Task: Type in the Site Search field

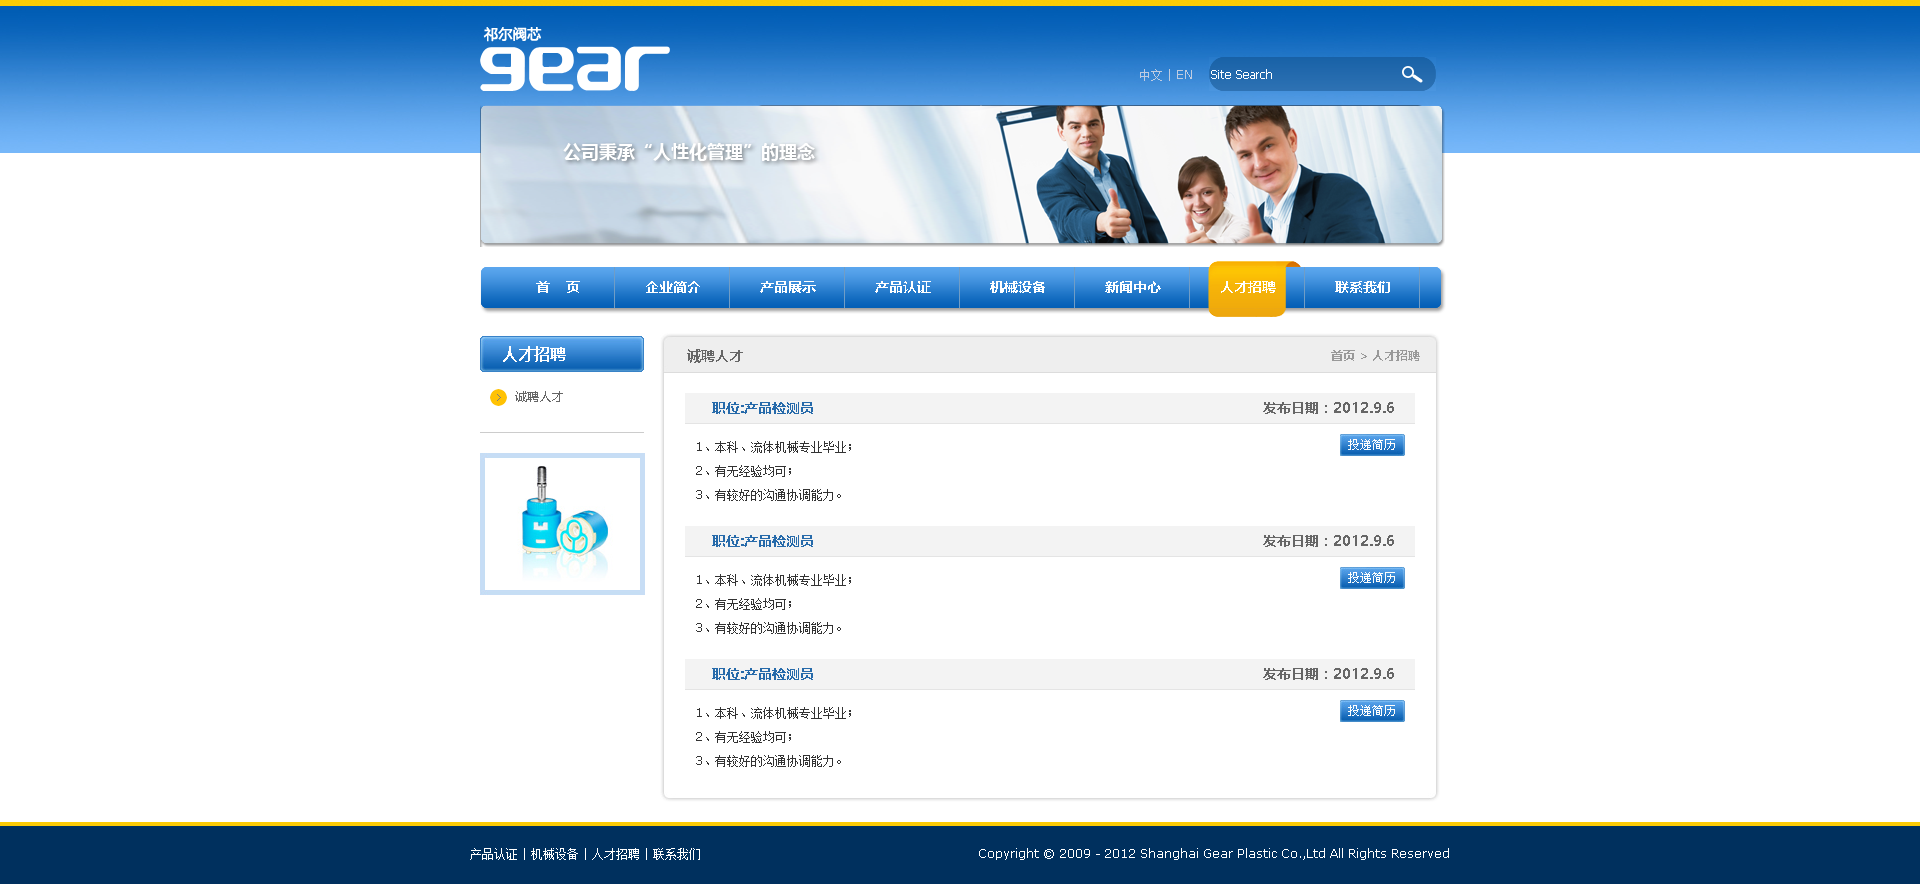Action: (x=1300, y=75)
